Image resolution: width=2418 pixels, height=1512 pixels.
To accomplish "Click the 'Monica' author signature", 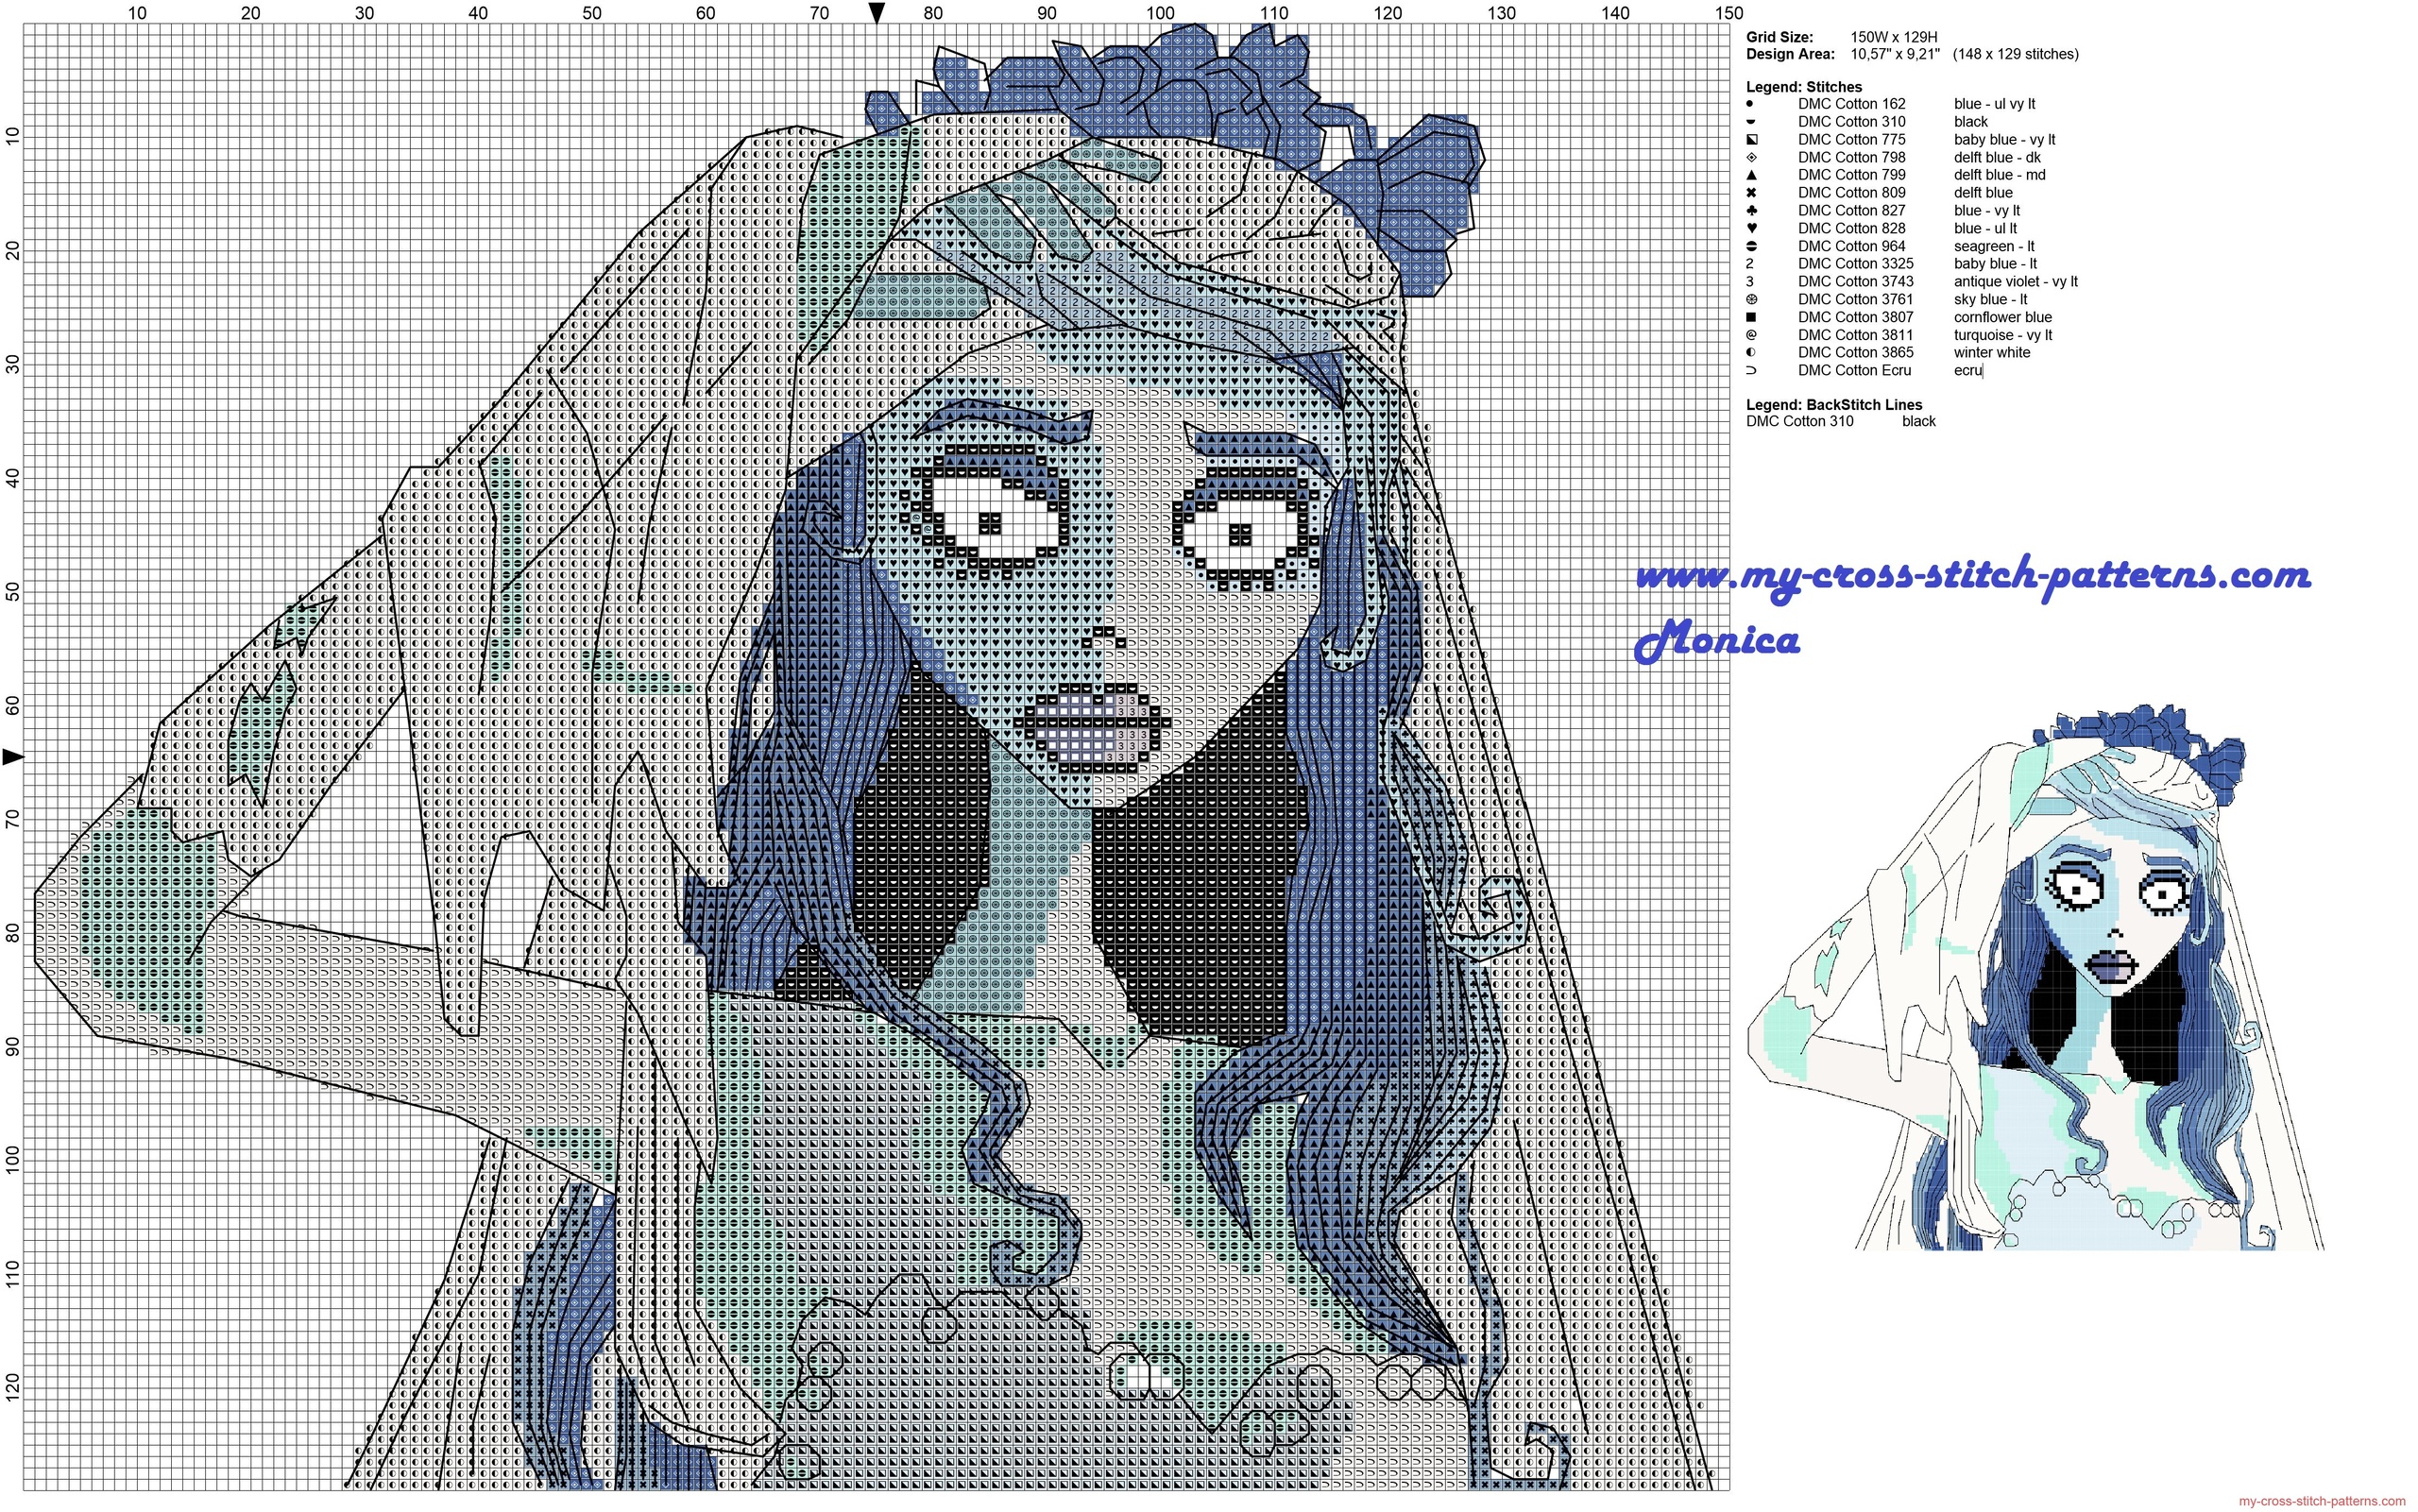I will (1717, 640).
